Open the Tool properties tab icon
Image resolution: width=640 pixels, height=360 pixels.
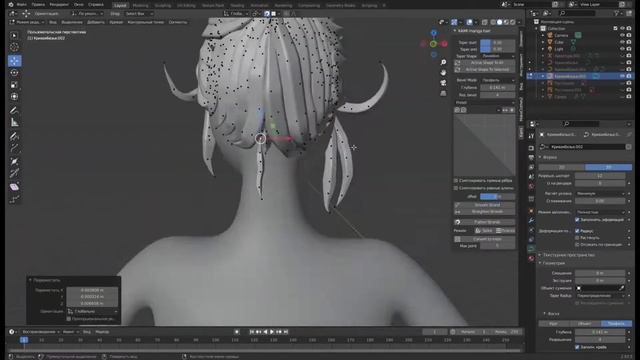(531, 136)
